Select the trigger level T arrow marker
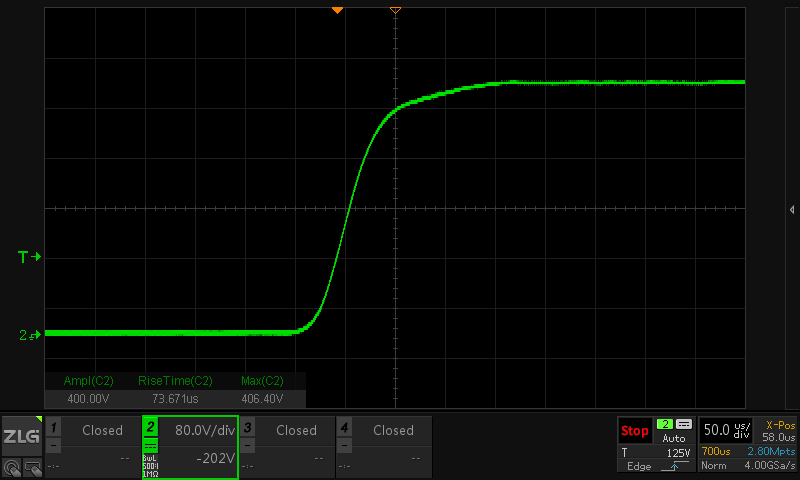This screenshot has width=800, height=480. click(29, 257)
